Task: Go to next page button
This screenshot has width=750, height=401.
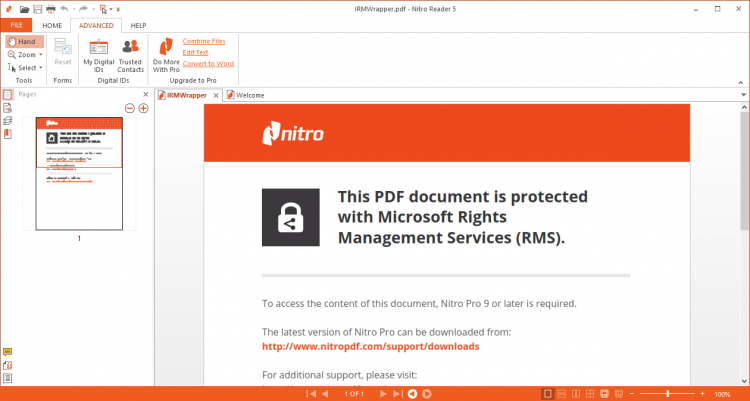Action: click(383, 394)
